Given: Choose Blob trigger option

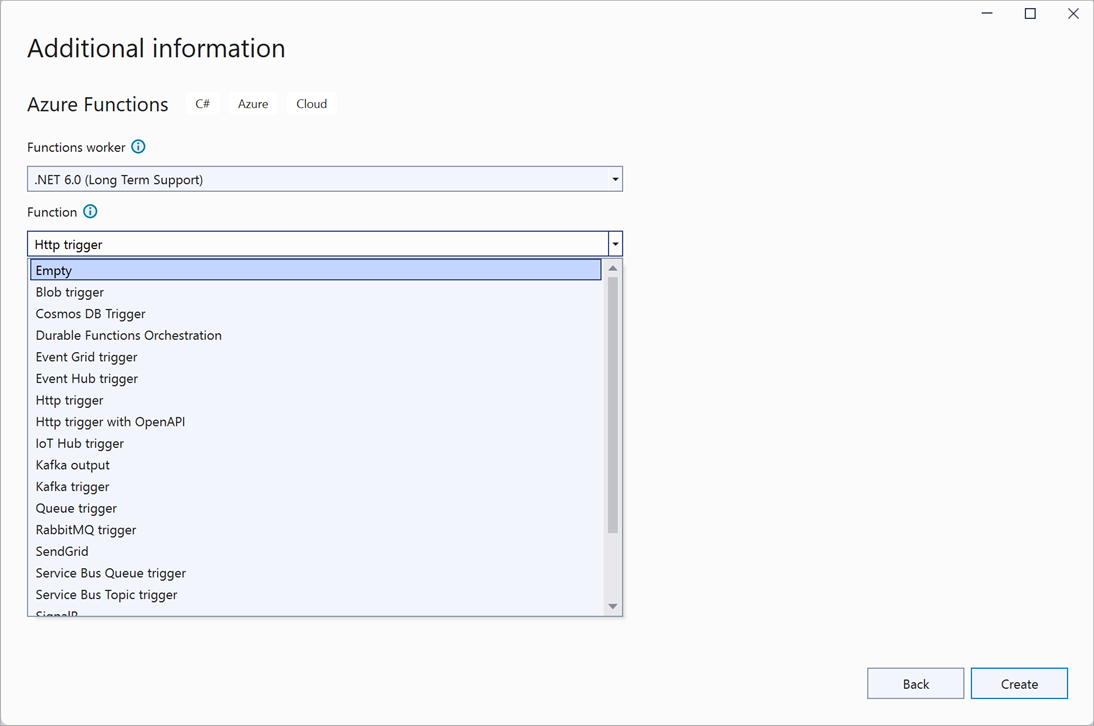Looking at the screenshot, I should click(x=70, y=292).
